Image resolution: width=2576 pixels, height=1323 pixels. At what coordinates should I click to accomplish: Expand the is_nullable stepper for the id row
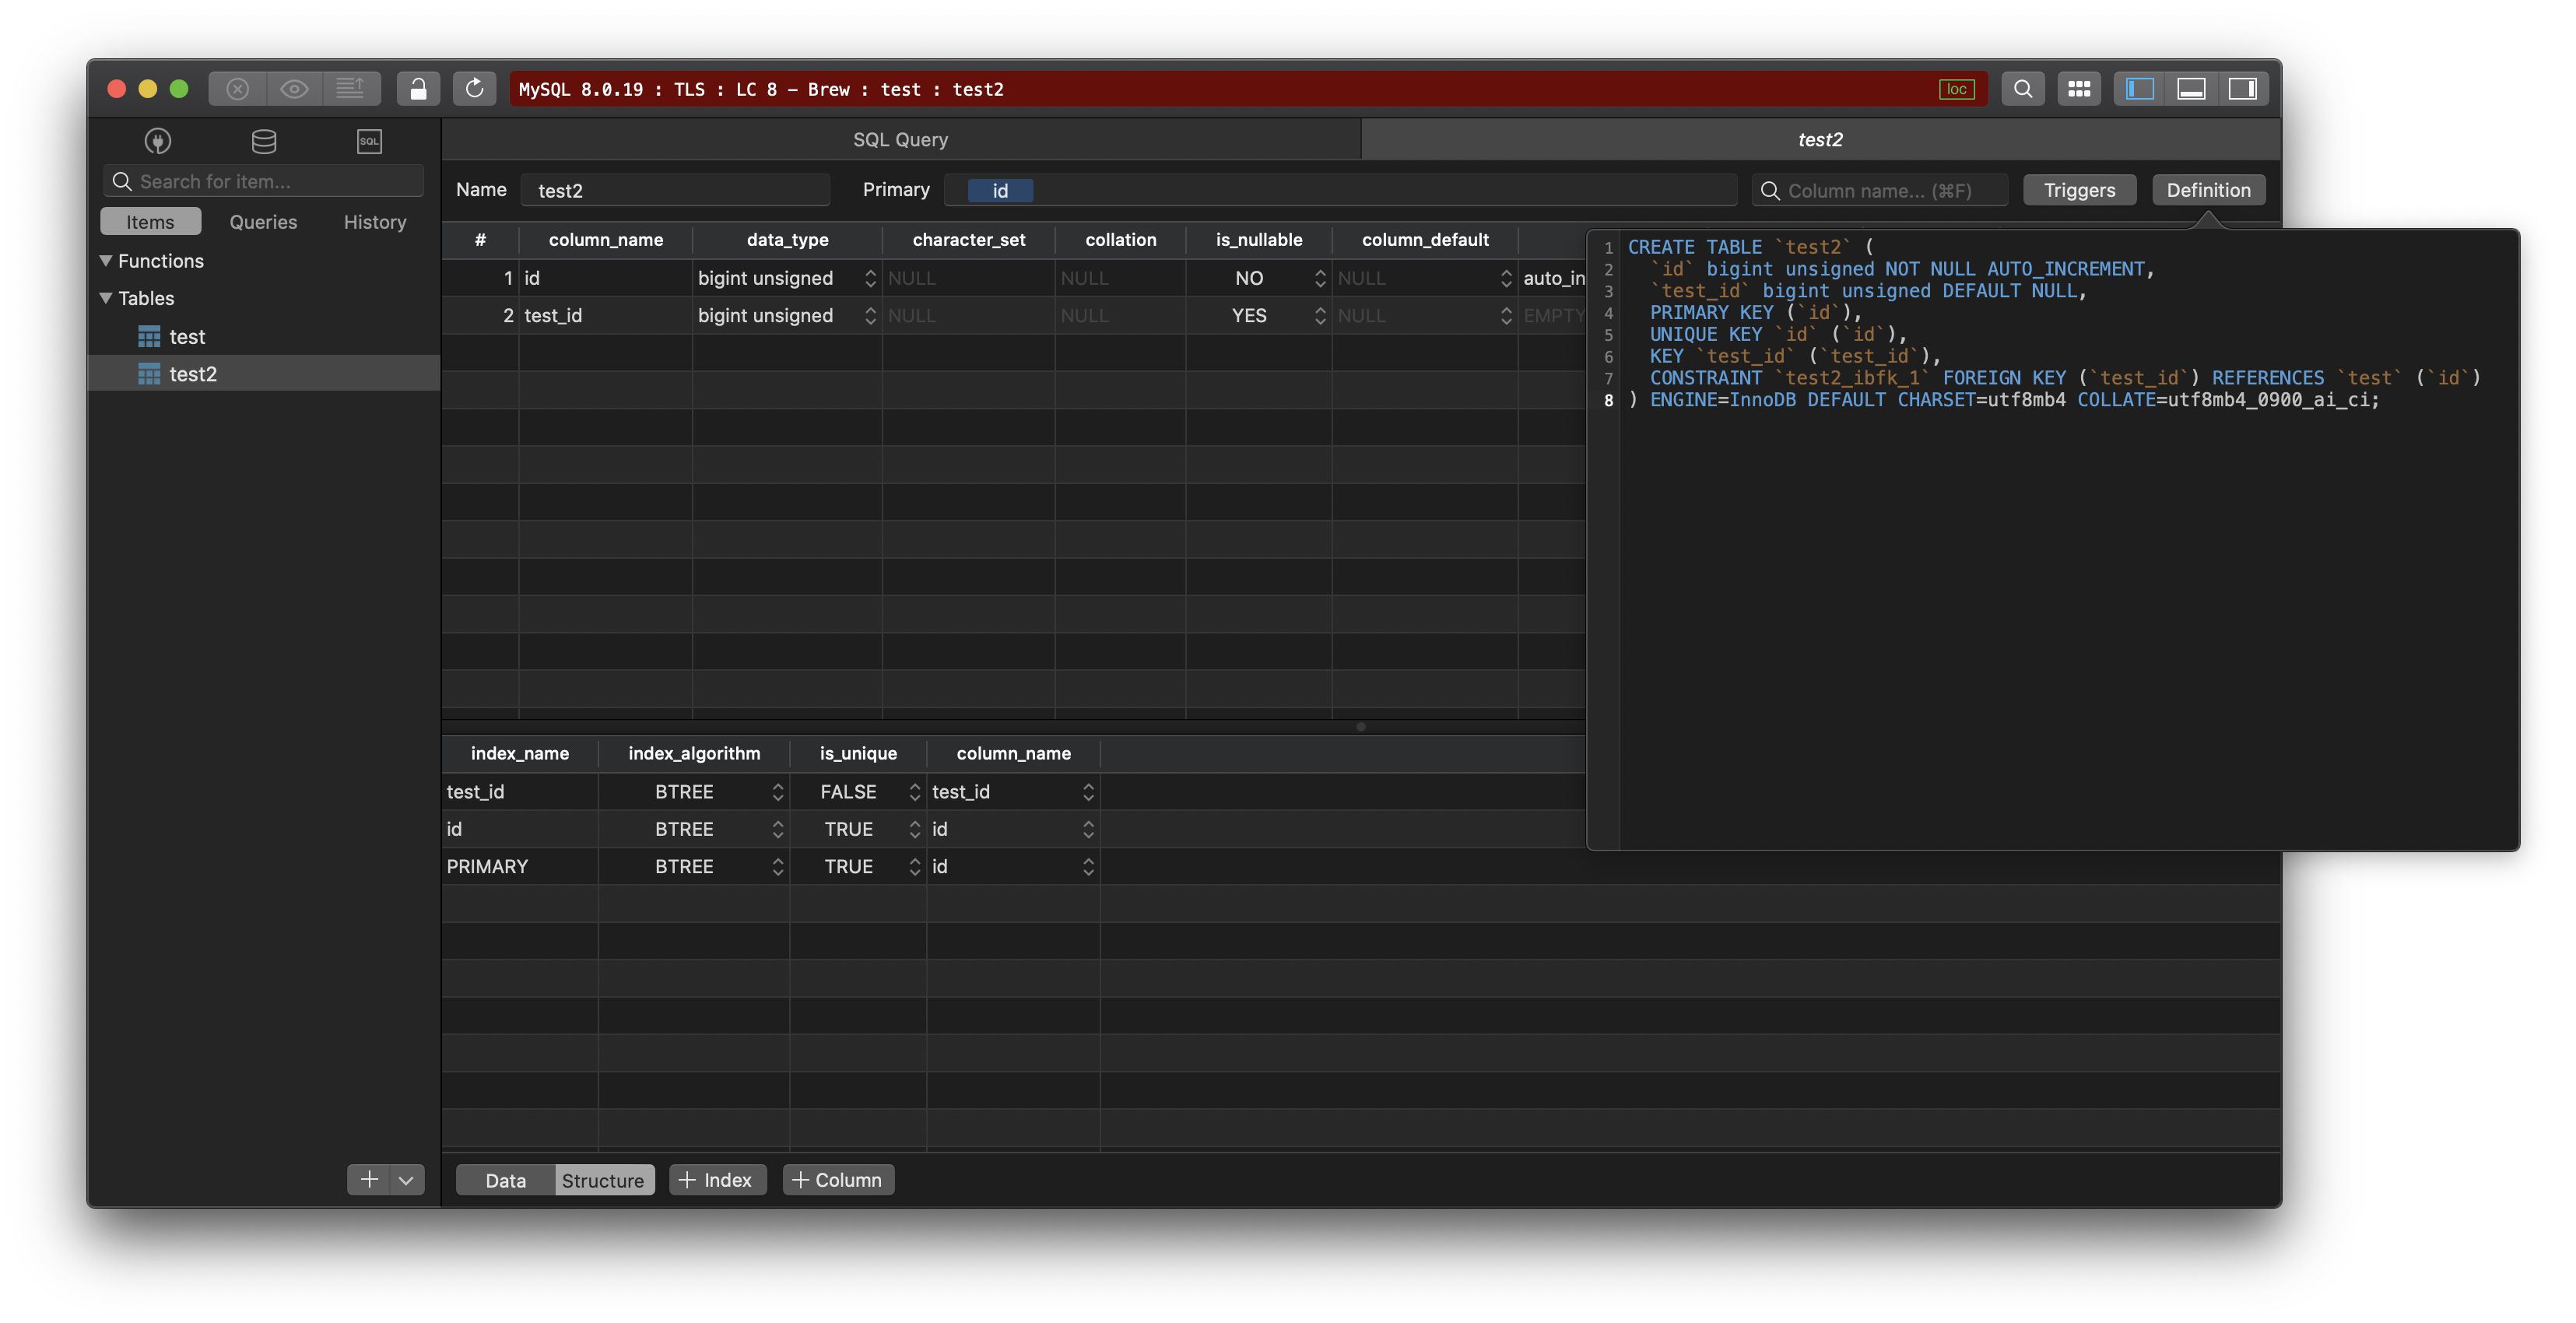[1320, 278]
